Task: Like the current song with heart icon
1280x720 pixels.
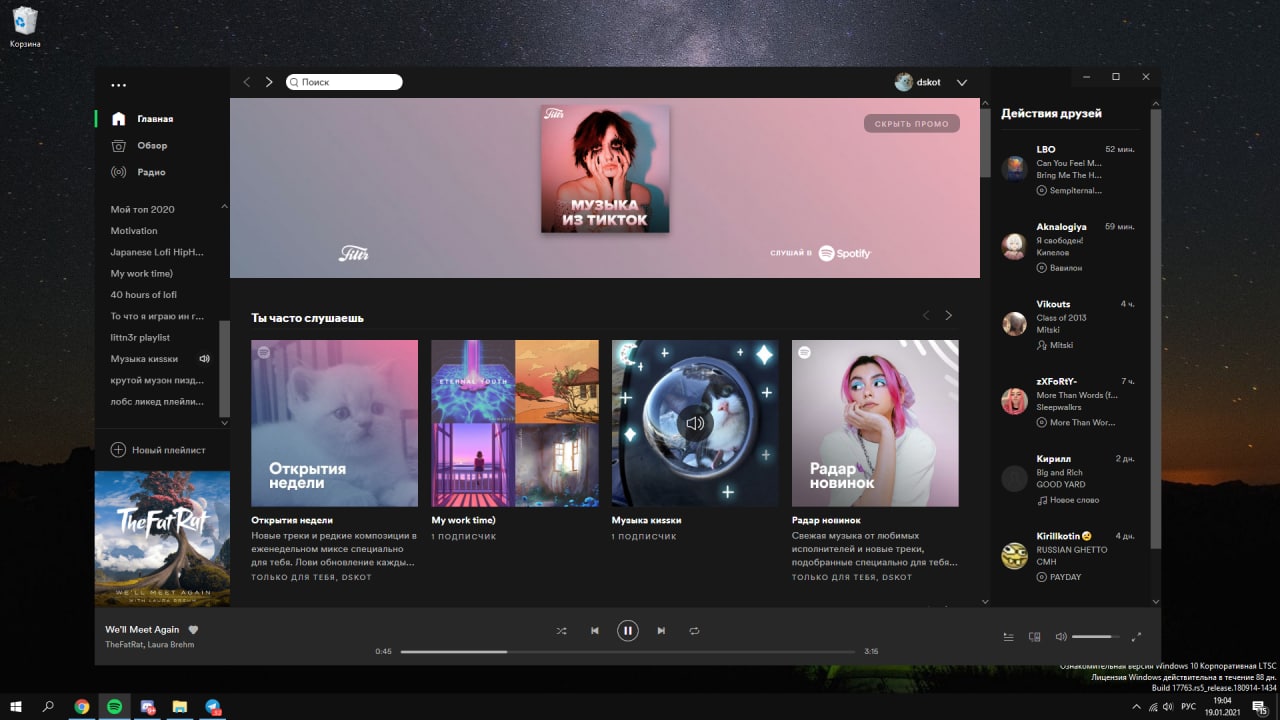Action: click(x=194, y=630)
